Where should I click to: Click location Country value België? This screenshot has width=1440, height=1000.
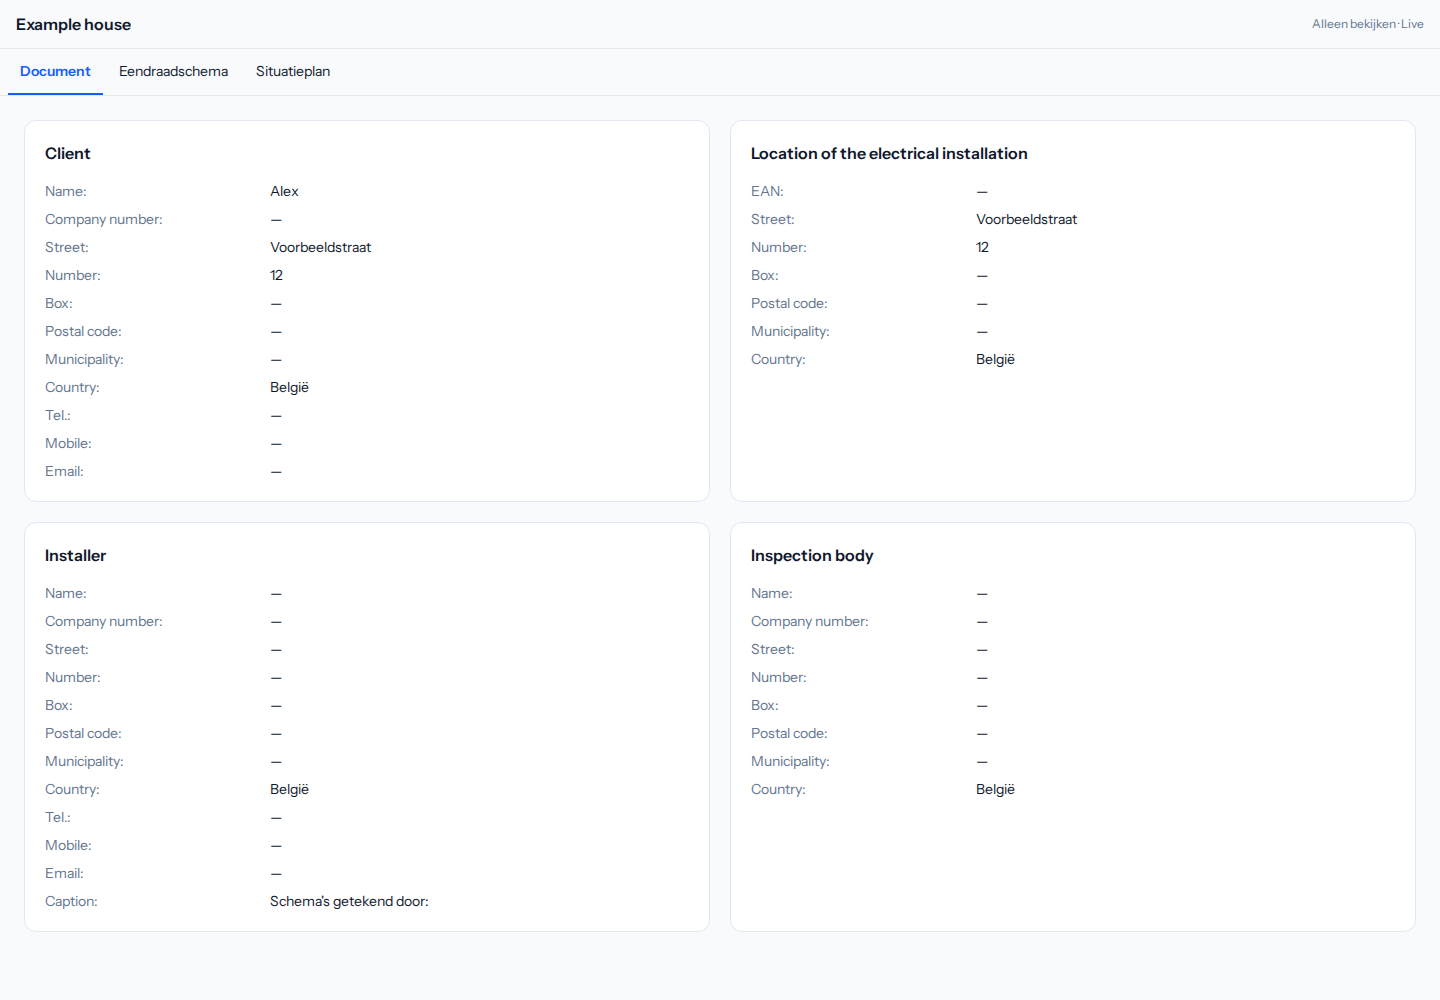pos(995,359)
